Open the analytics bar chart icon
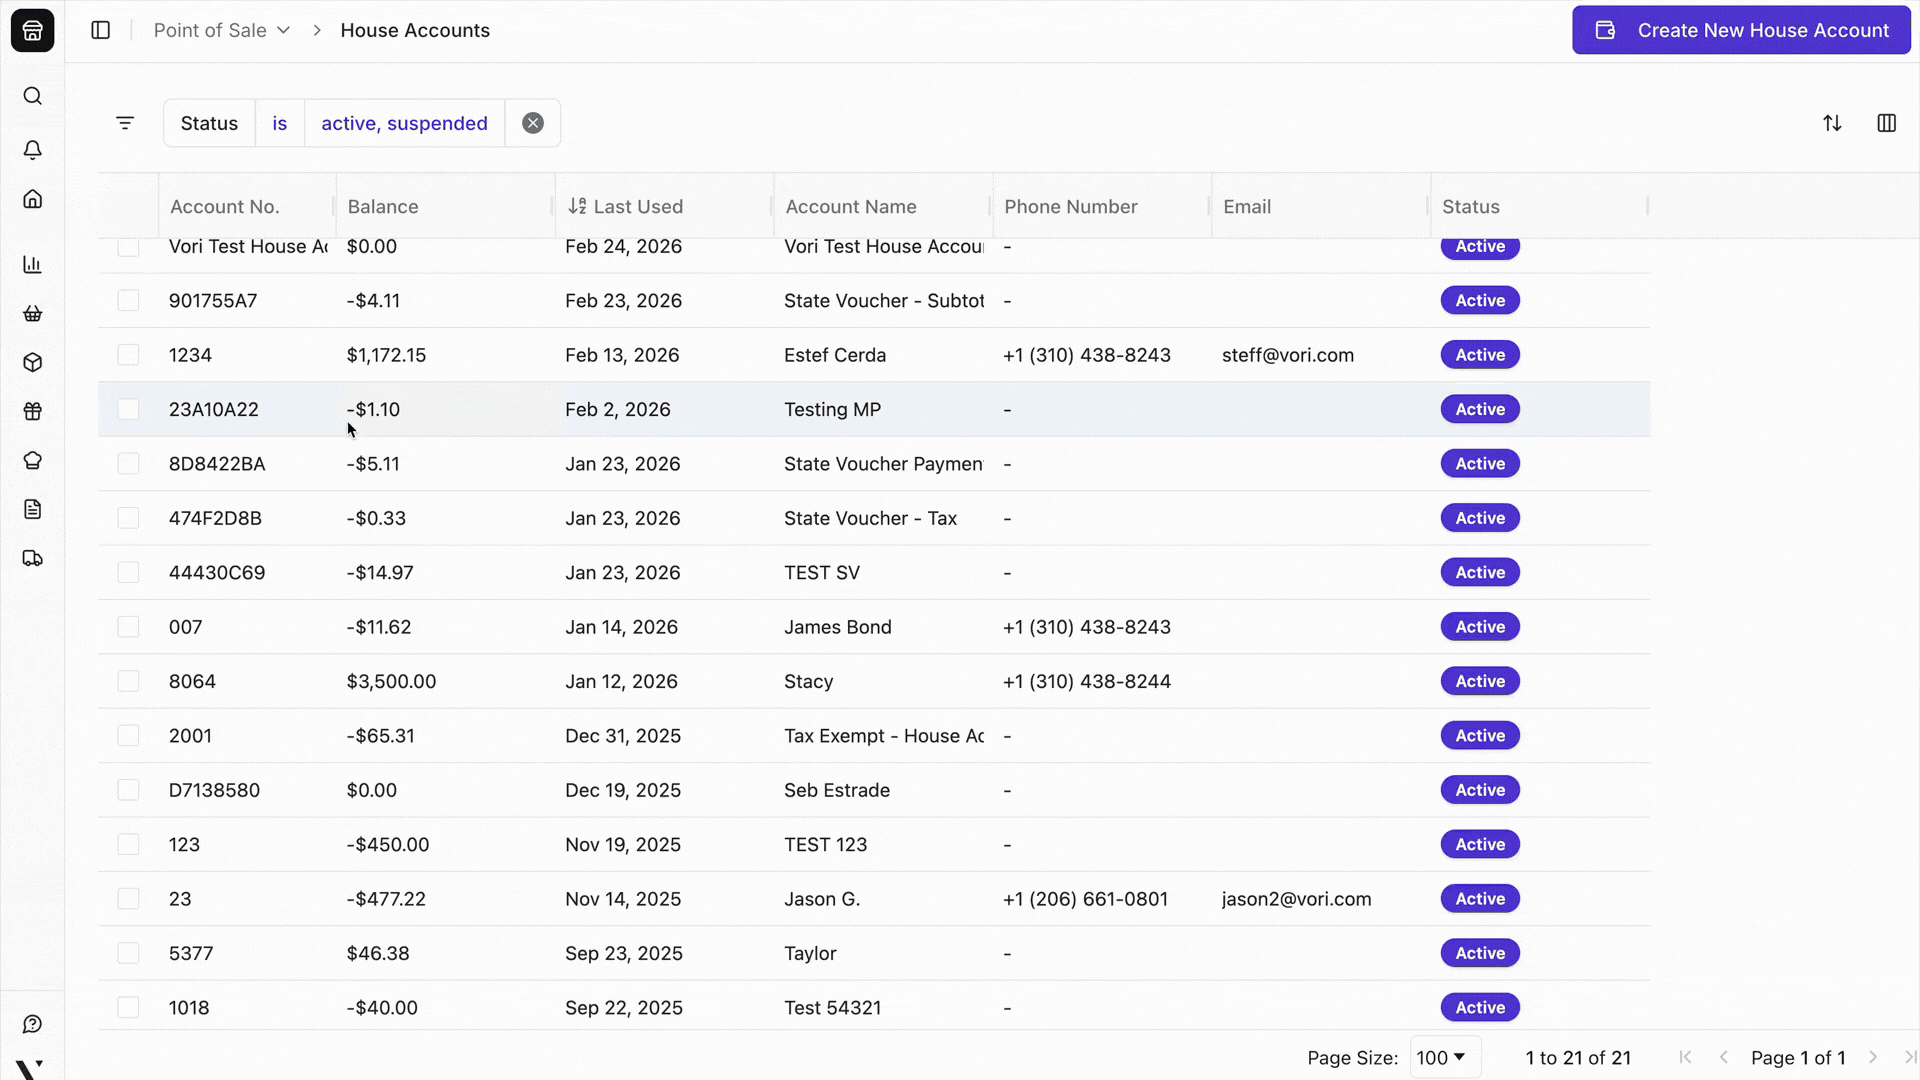This screenshot has width=1920, height=1080. pos(32,264)
